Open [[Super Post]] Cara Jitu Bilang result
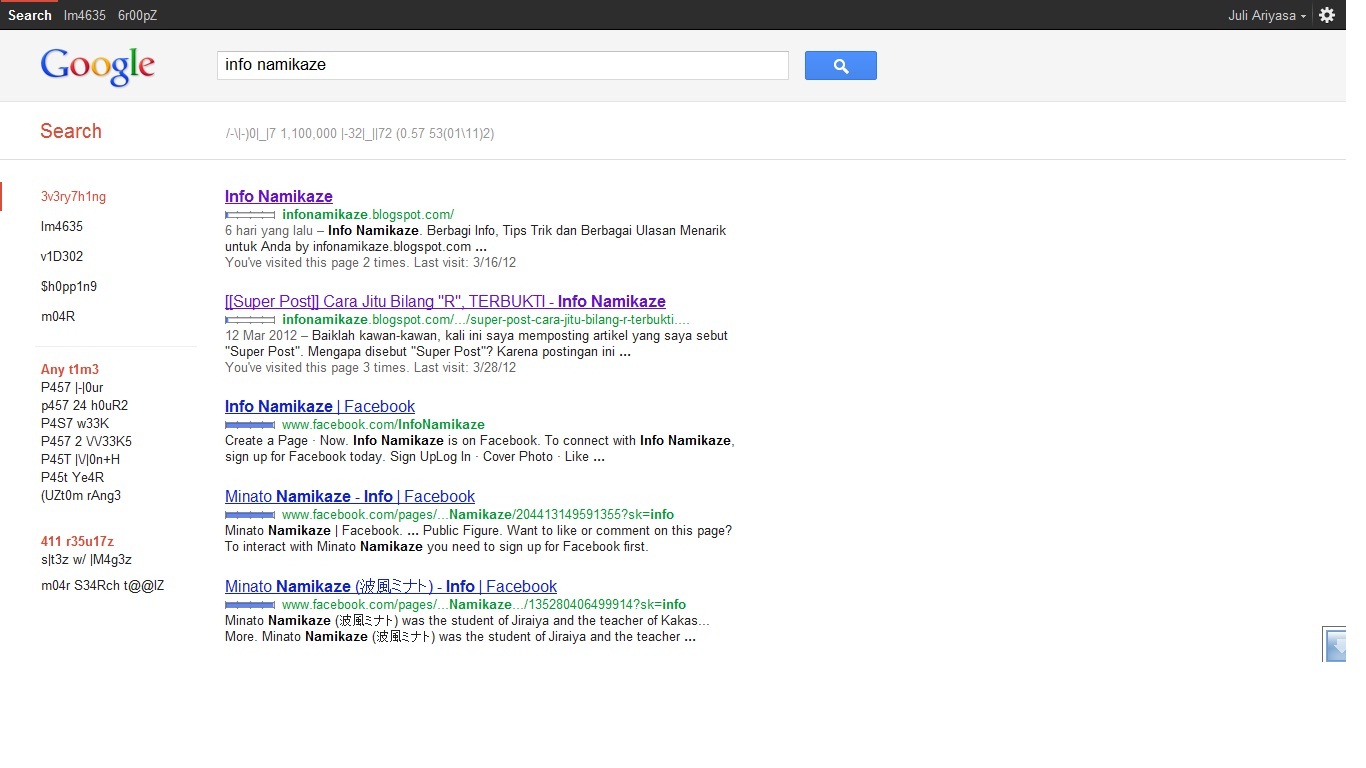 [x=445, y=302]
